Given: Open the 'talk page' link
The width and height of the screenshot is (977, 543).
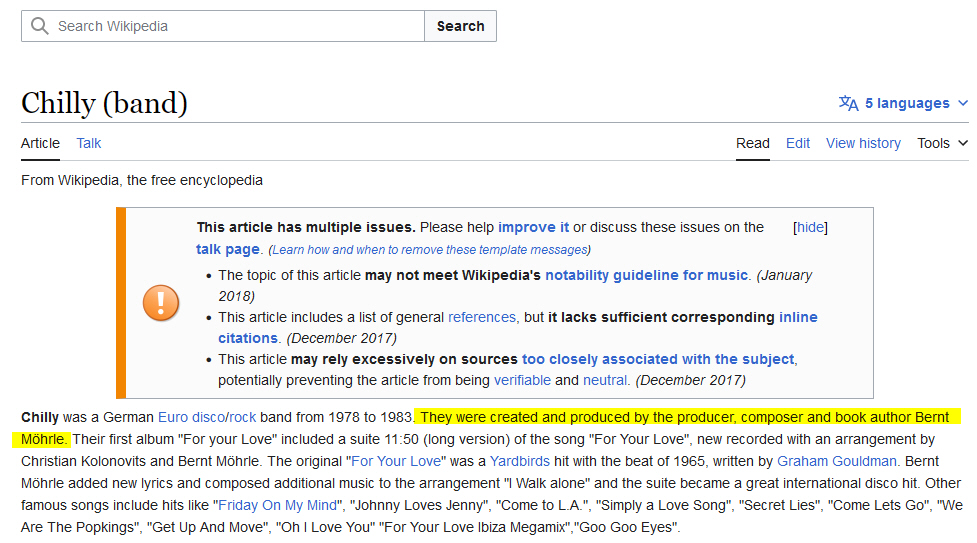Looking at the screenshot, I should point(228,249).
